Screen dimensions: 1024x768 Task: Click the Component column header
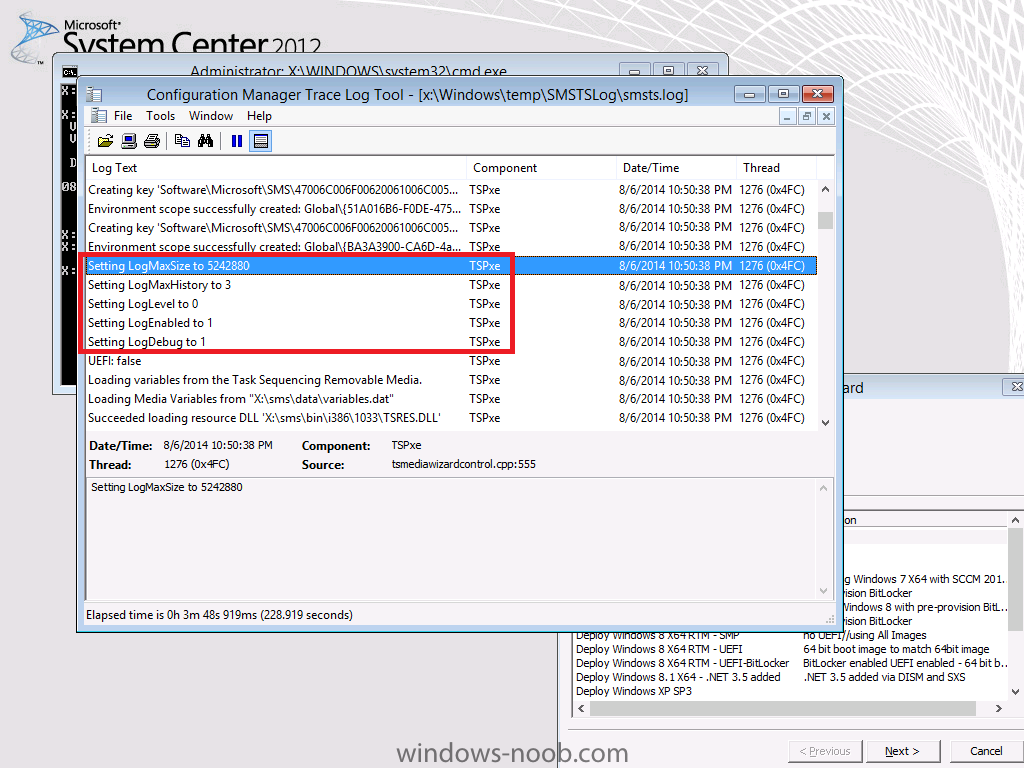coord(541,168)
